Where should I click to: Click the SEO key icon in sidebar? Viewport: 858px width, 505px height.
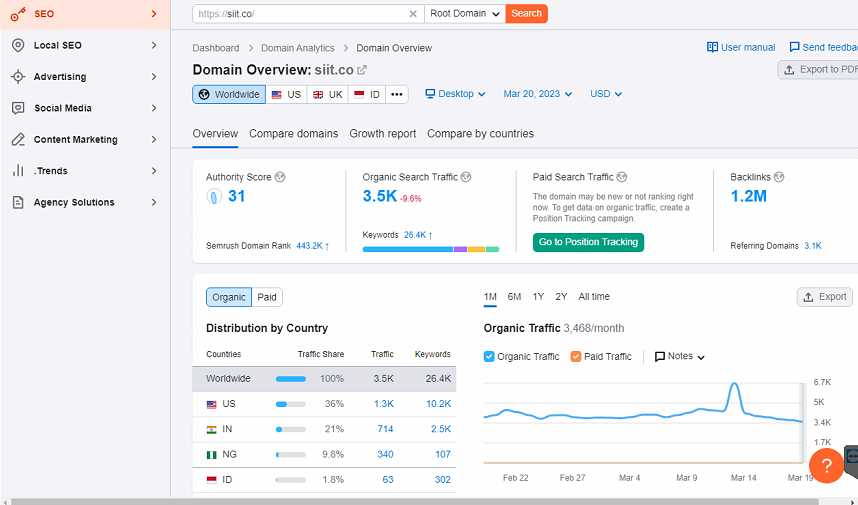[x=17, y=14]
